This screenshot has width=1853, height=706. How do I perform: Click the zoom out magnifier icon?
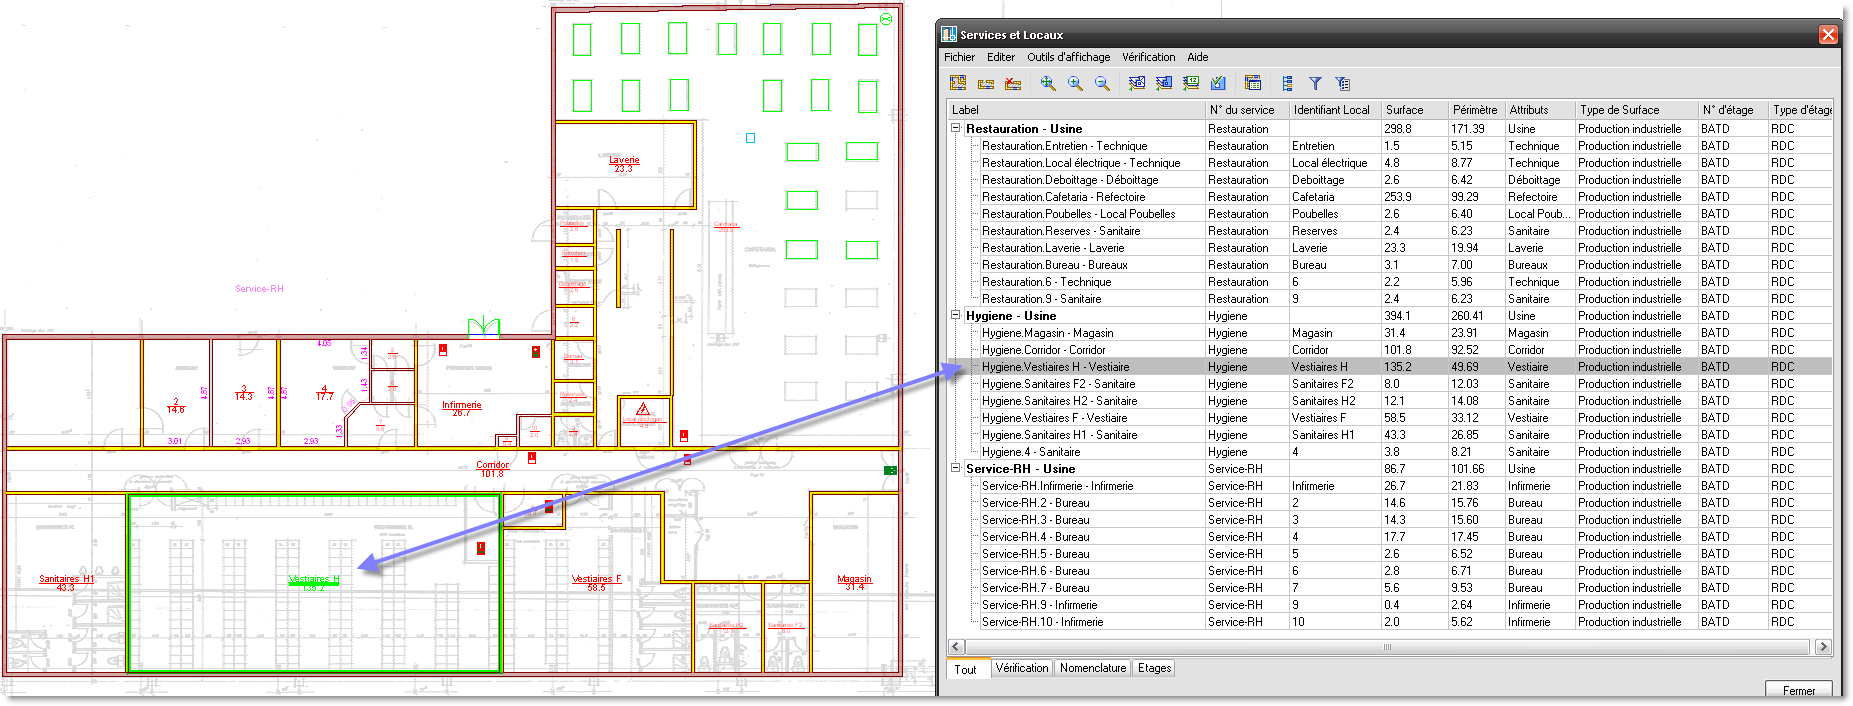(1102, 84)
